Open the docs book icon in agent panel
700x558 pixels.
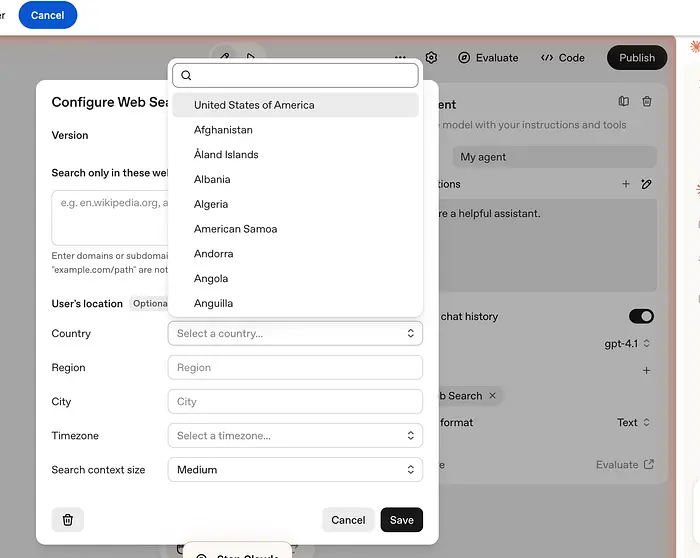click(x=624, y=102)
